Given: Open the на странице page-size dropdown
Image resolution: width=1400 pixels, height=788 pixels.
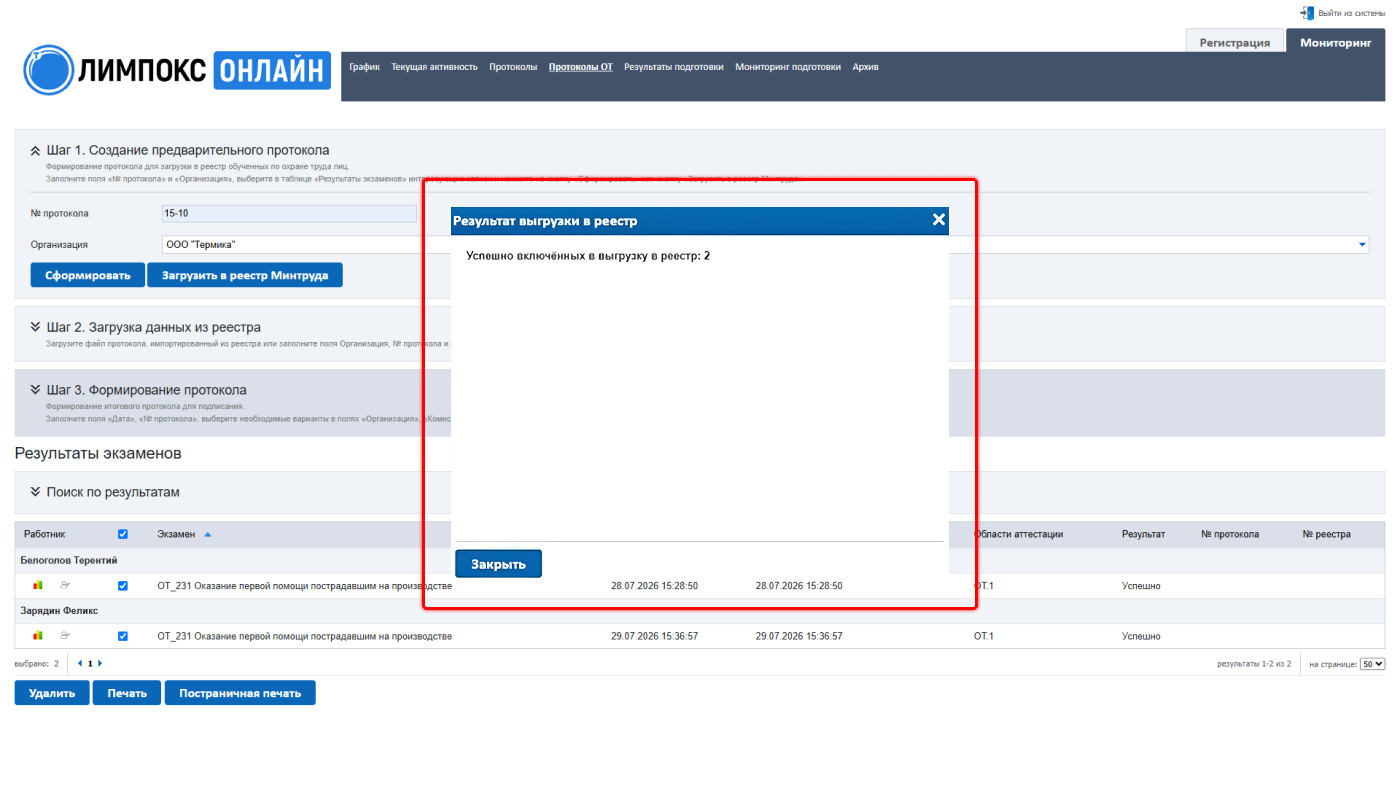Looking at the screenshot, I should tap(1372, 663).
